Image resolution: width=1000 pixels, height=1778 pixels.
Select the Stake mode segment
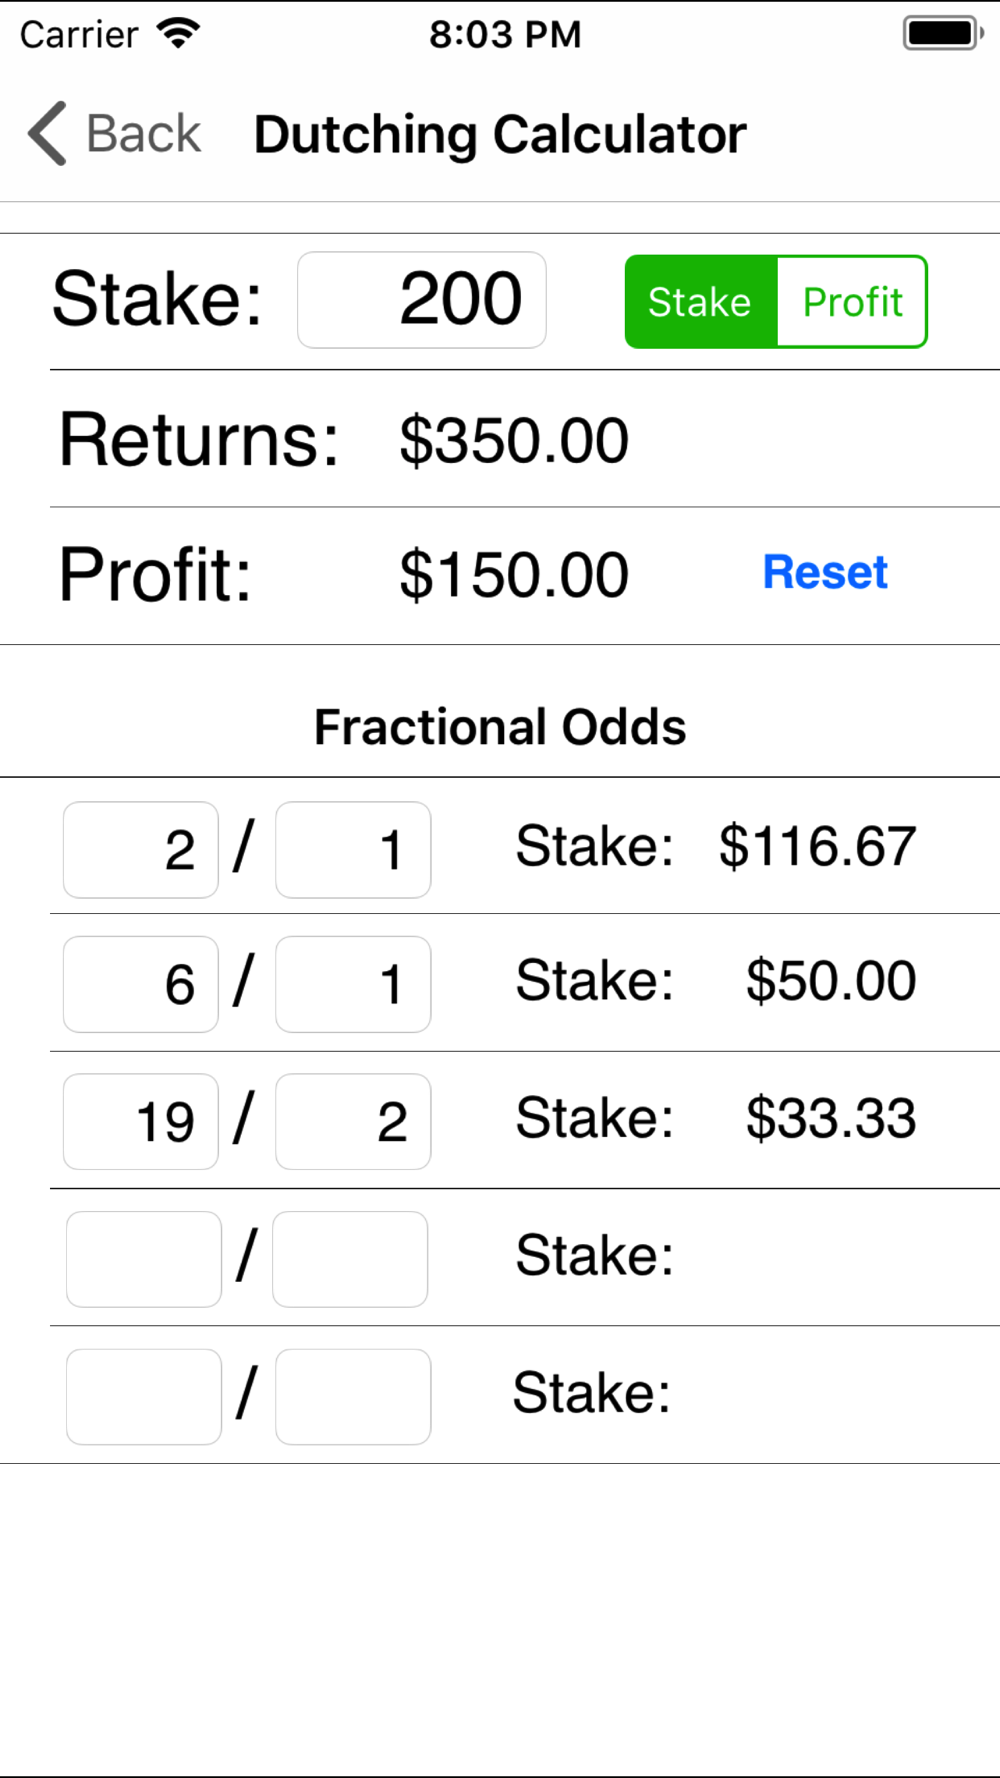pos(701,302)
